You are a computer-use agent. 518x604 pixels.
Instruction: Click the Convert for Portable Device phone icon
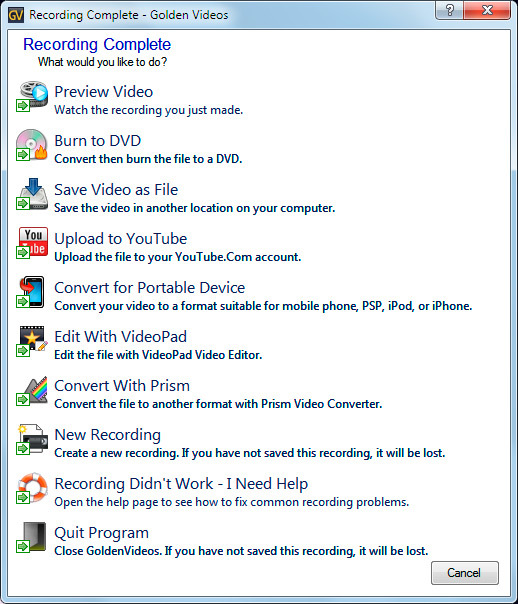[32, 292]
